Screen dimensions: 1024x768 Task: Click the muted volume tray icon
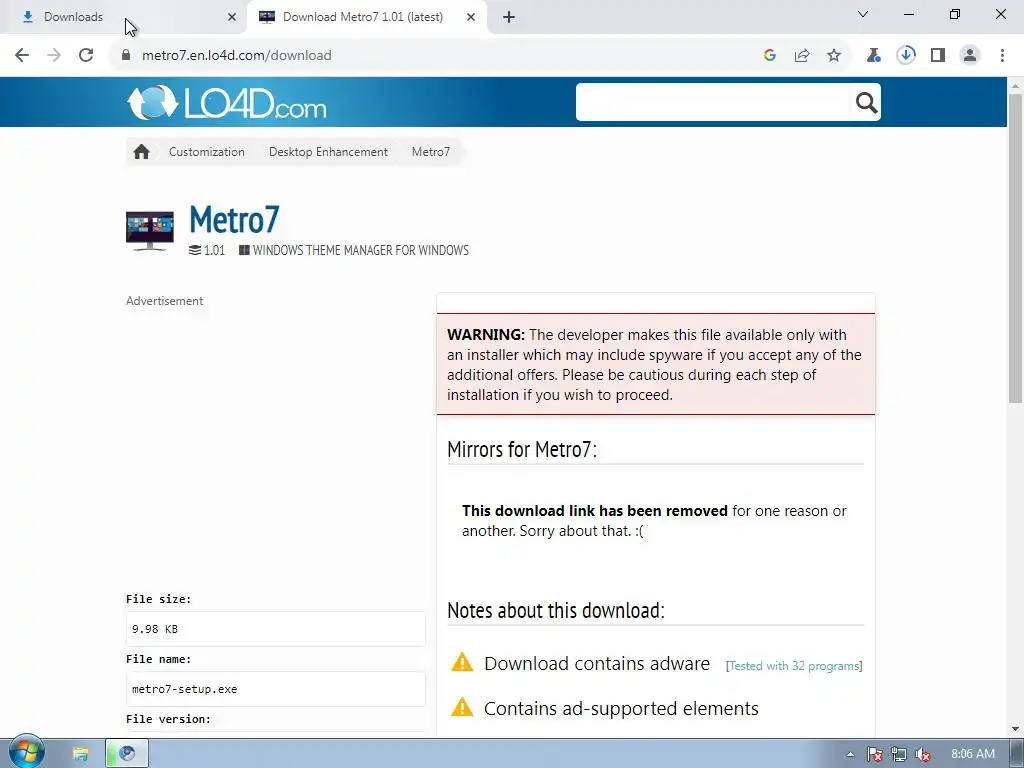[x=923, y=754]
